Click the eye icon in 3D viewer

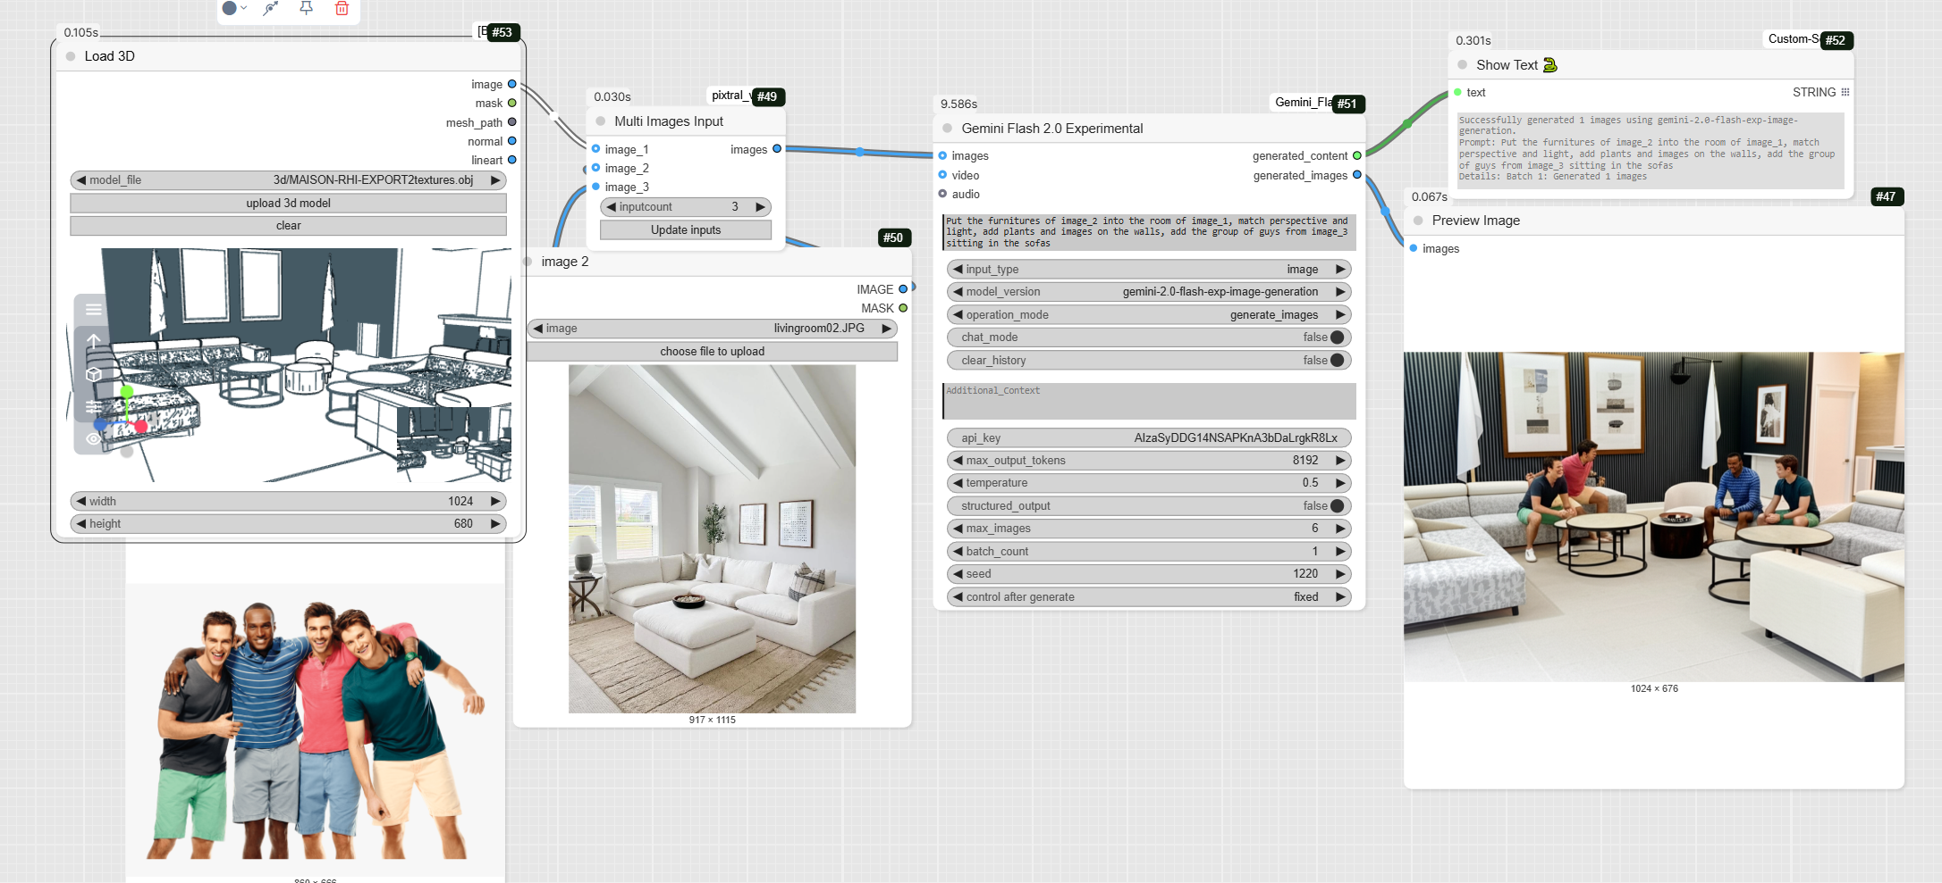coord(93,438)
